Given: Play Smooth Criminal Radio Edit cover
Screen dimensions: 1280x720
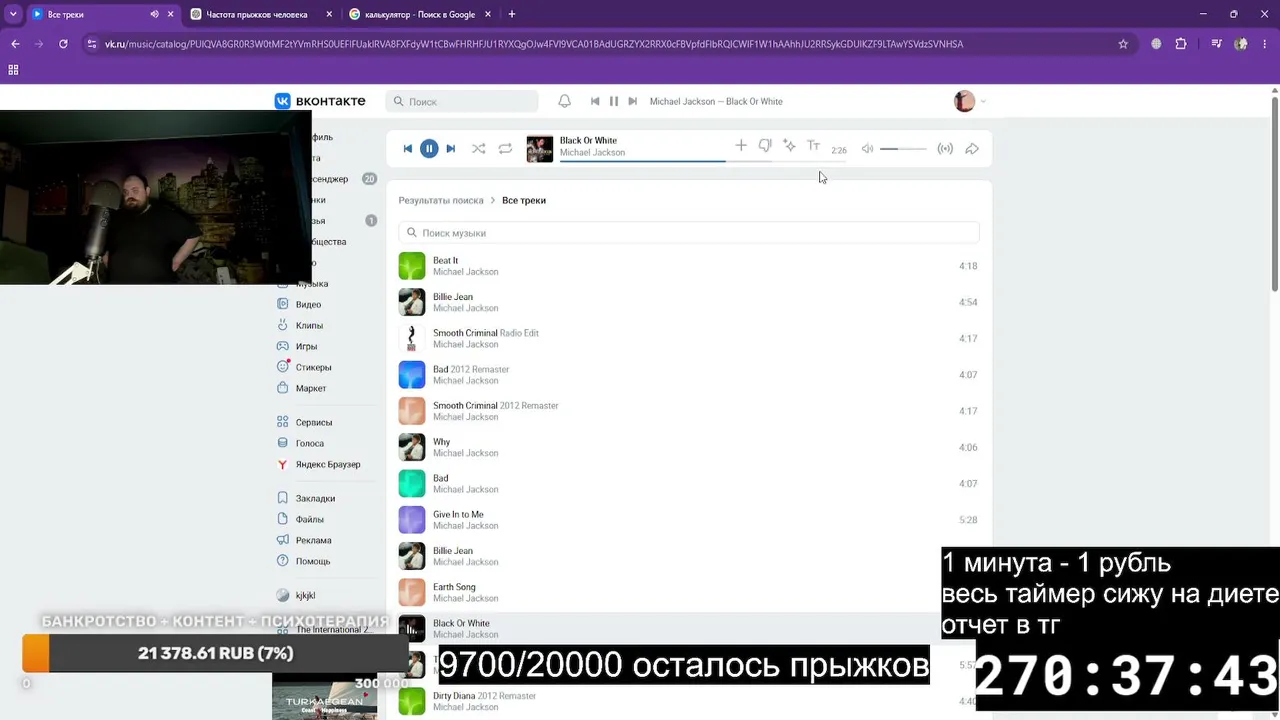Looking at the screenshot, I should click(x=412, y=338).
